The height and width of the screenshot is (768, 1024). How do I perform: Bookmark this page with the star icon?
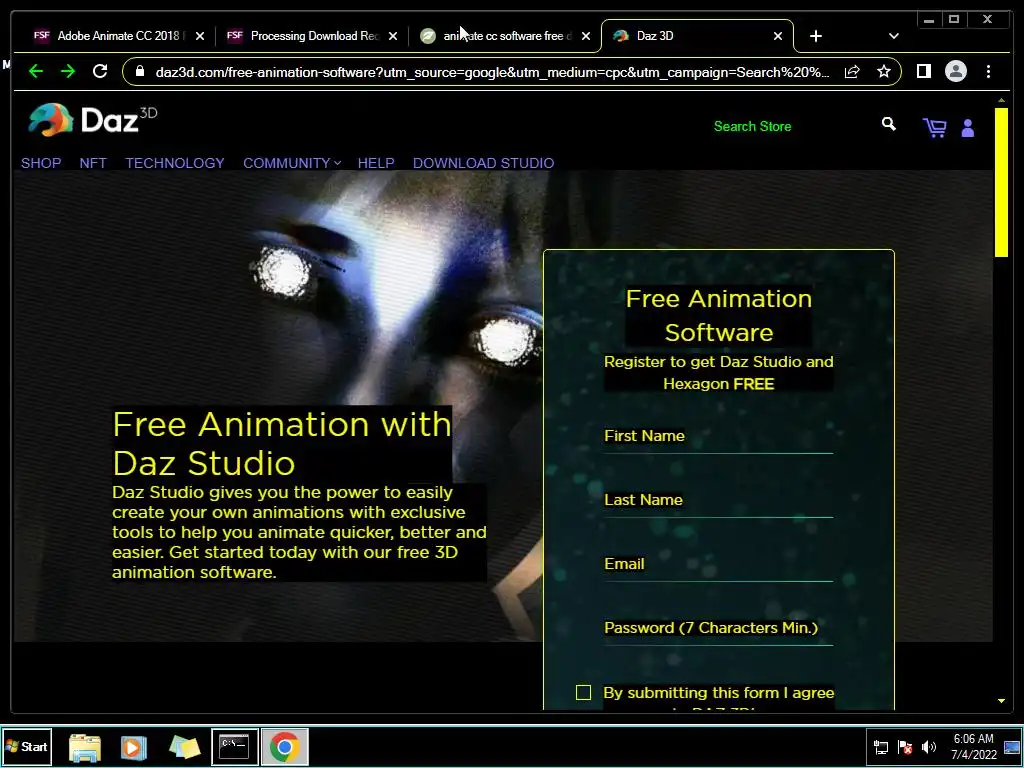(884, 71)
